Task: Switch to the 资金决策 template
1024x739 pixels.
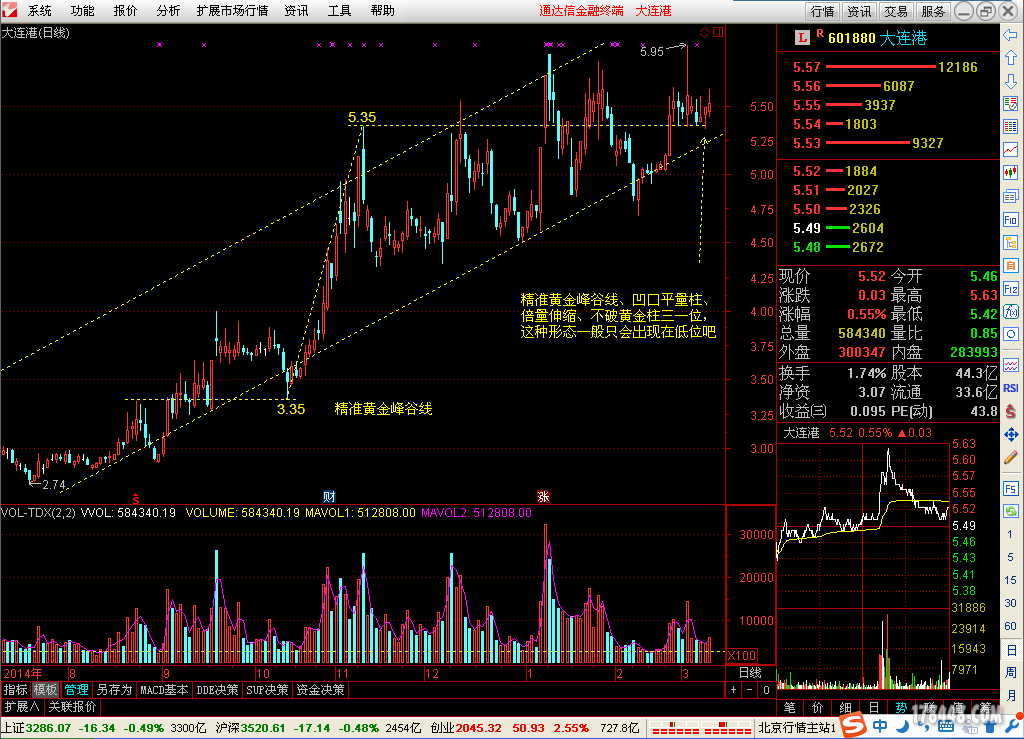Action: pyautogui.click(x=320, y=689)
